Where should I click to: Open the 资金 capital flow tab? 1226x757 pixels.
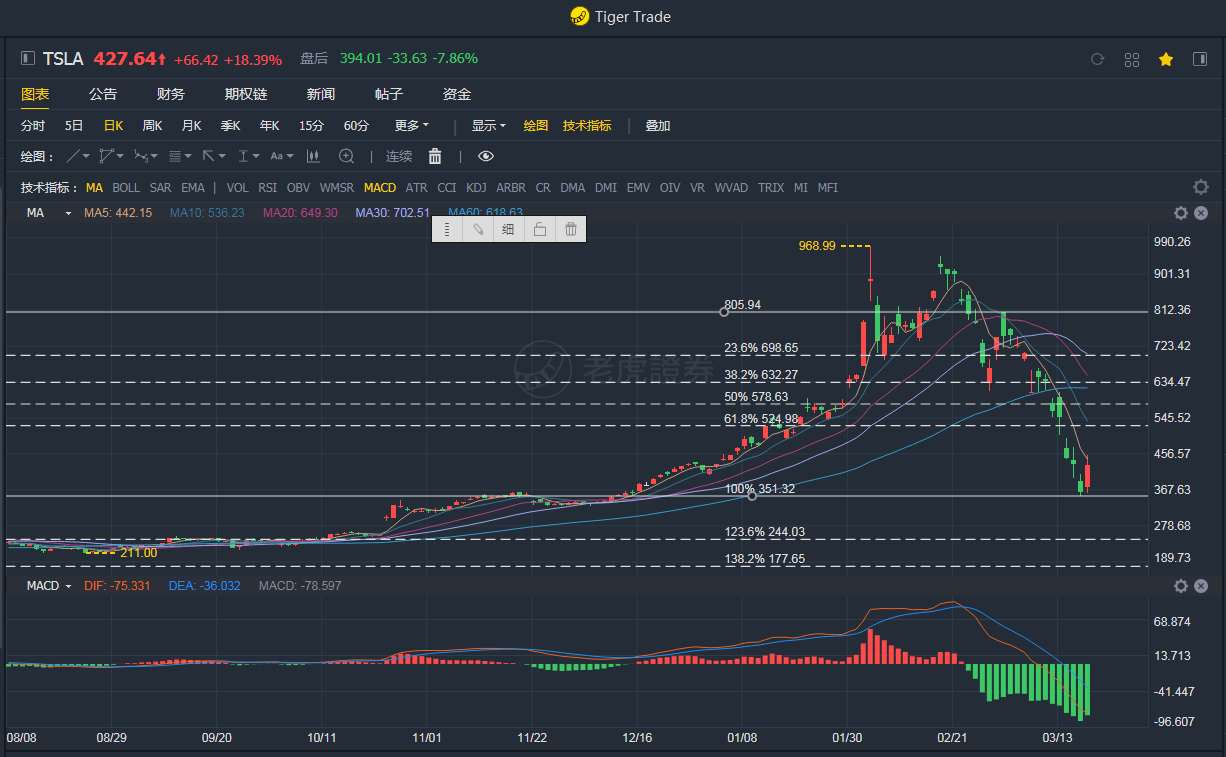click(457, 94)
